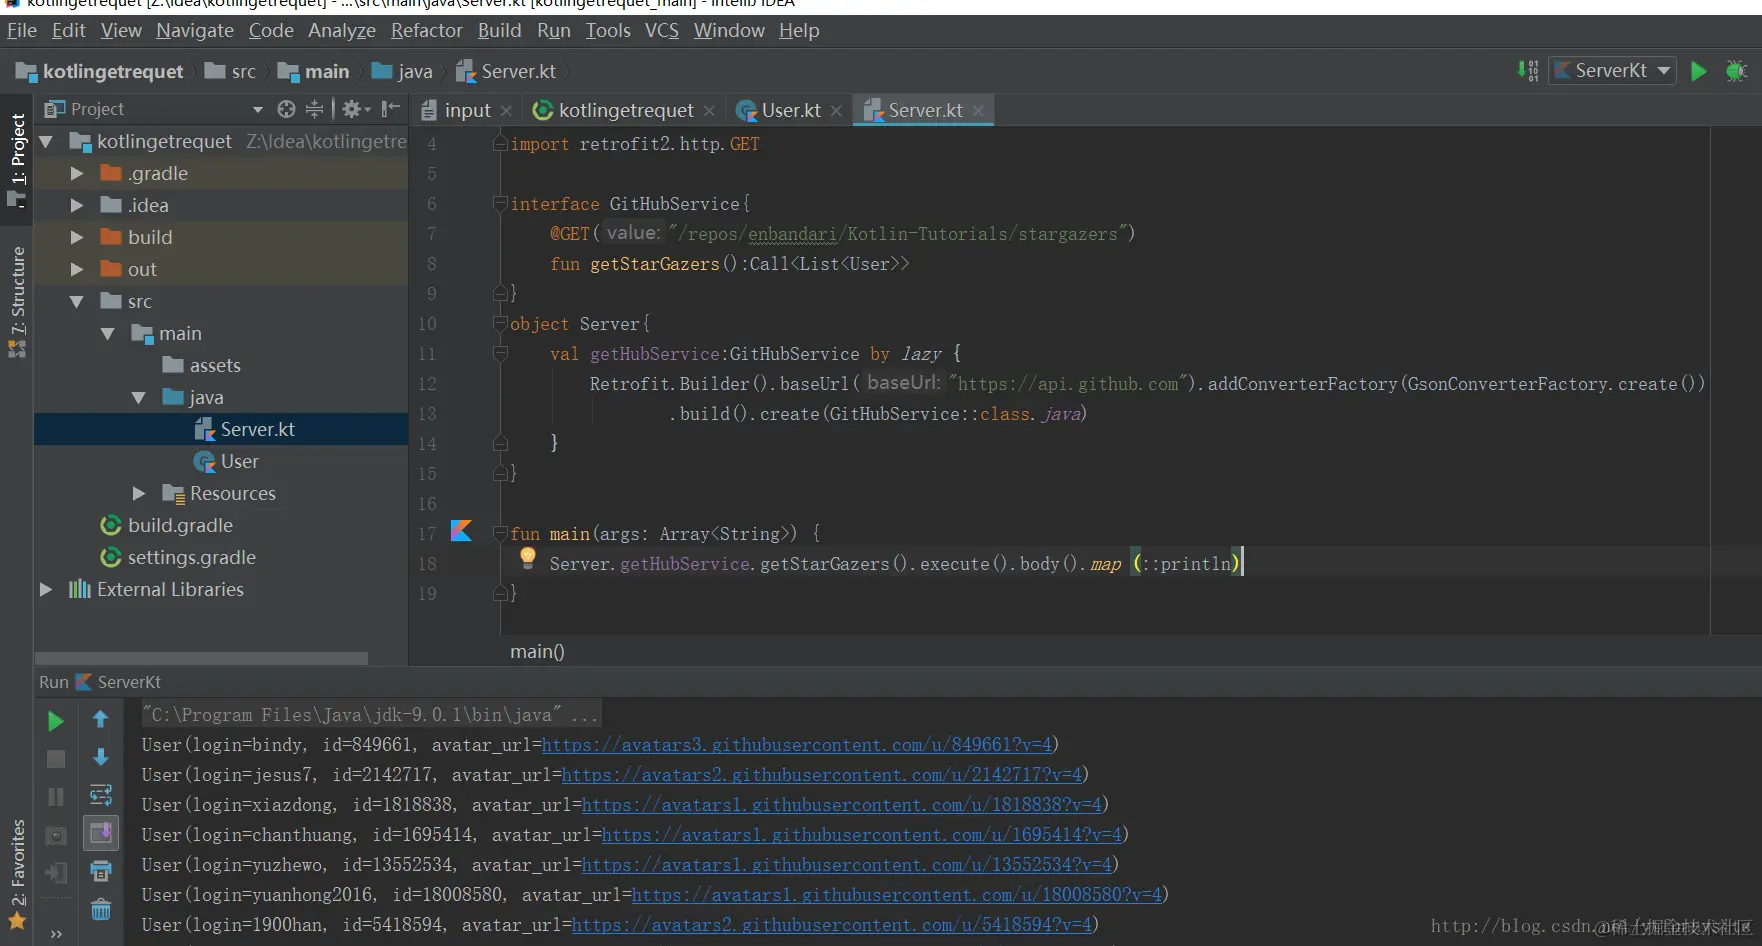Toggle soft-wrap in the console

point(101,795)
